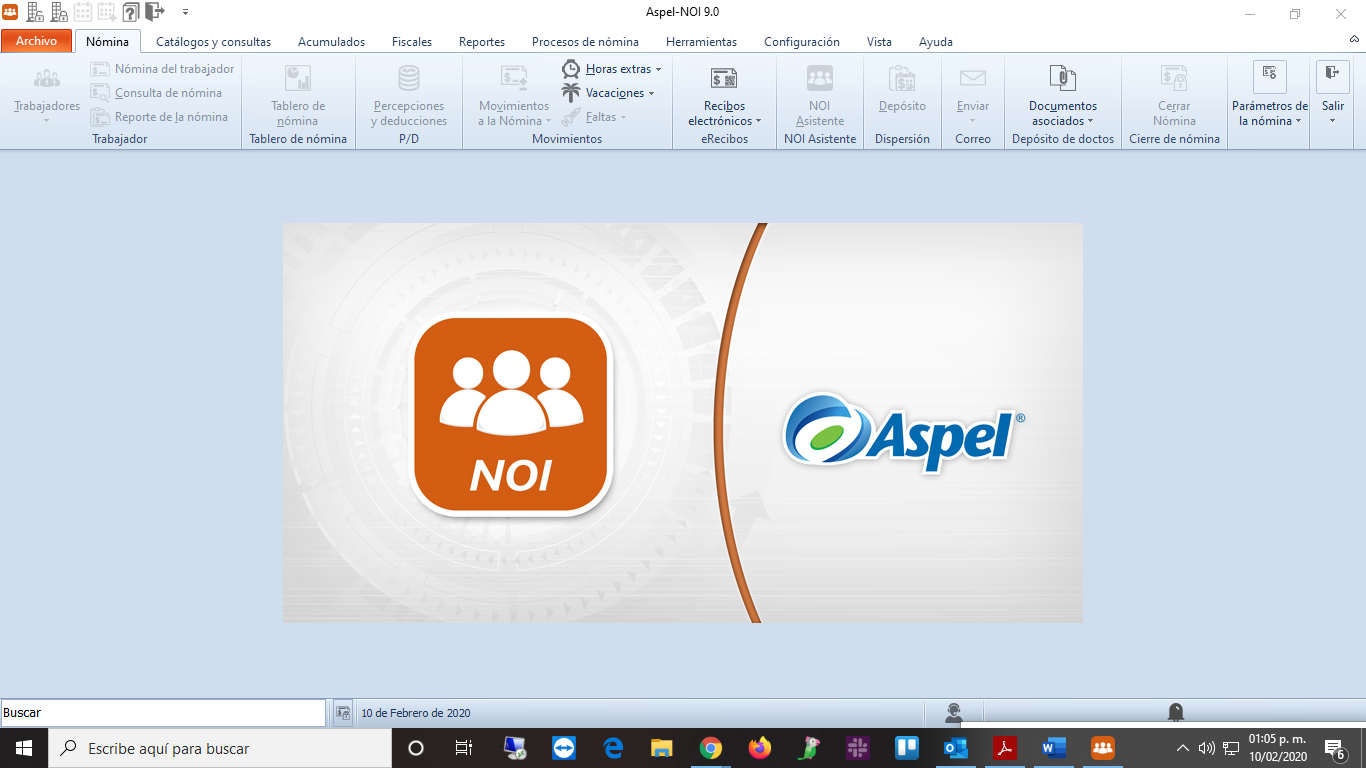Click Parámetros de la nómina icon

click(1270, 77)
